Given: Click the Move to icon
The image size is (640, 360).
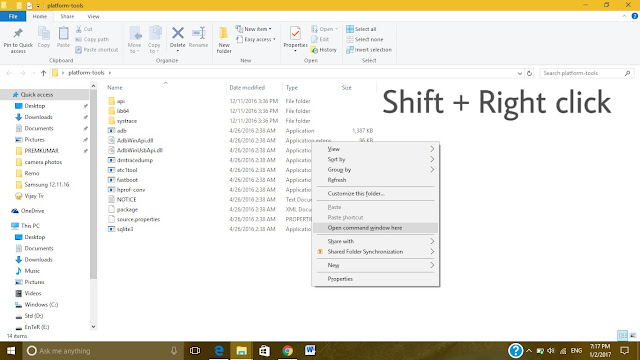Looking at the screenshot, I should (x=135, y=33).
